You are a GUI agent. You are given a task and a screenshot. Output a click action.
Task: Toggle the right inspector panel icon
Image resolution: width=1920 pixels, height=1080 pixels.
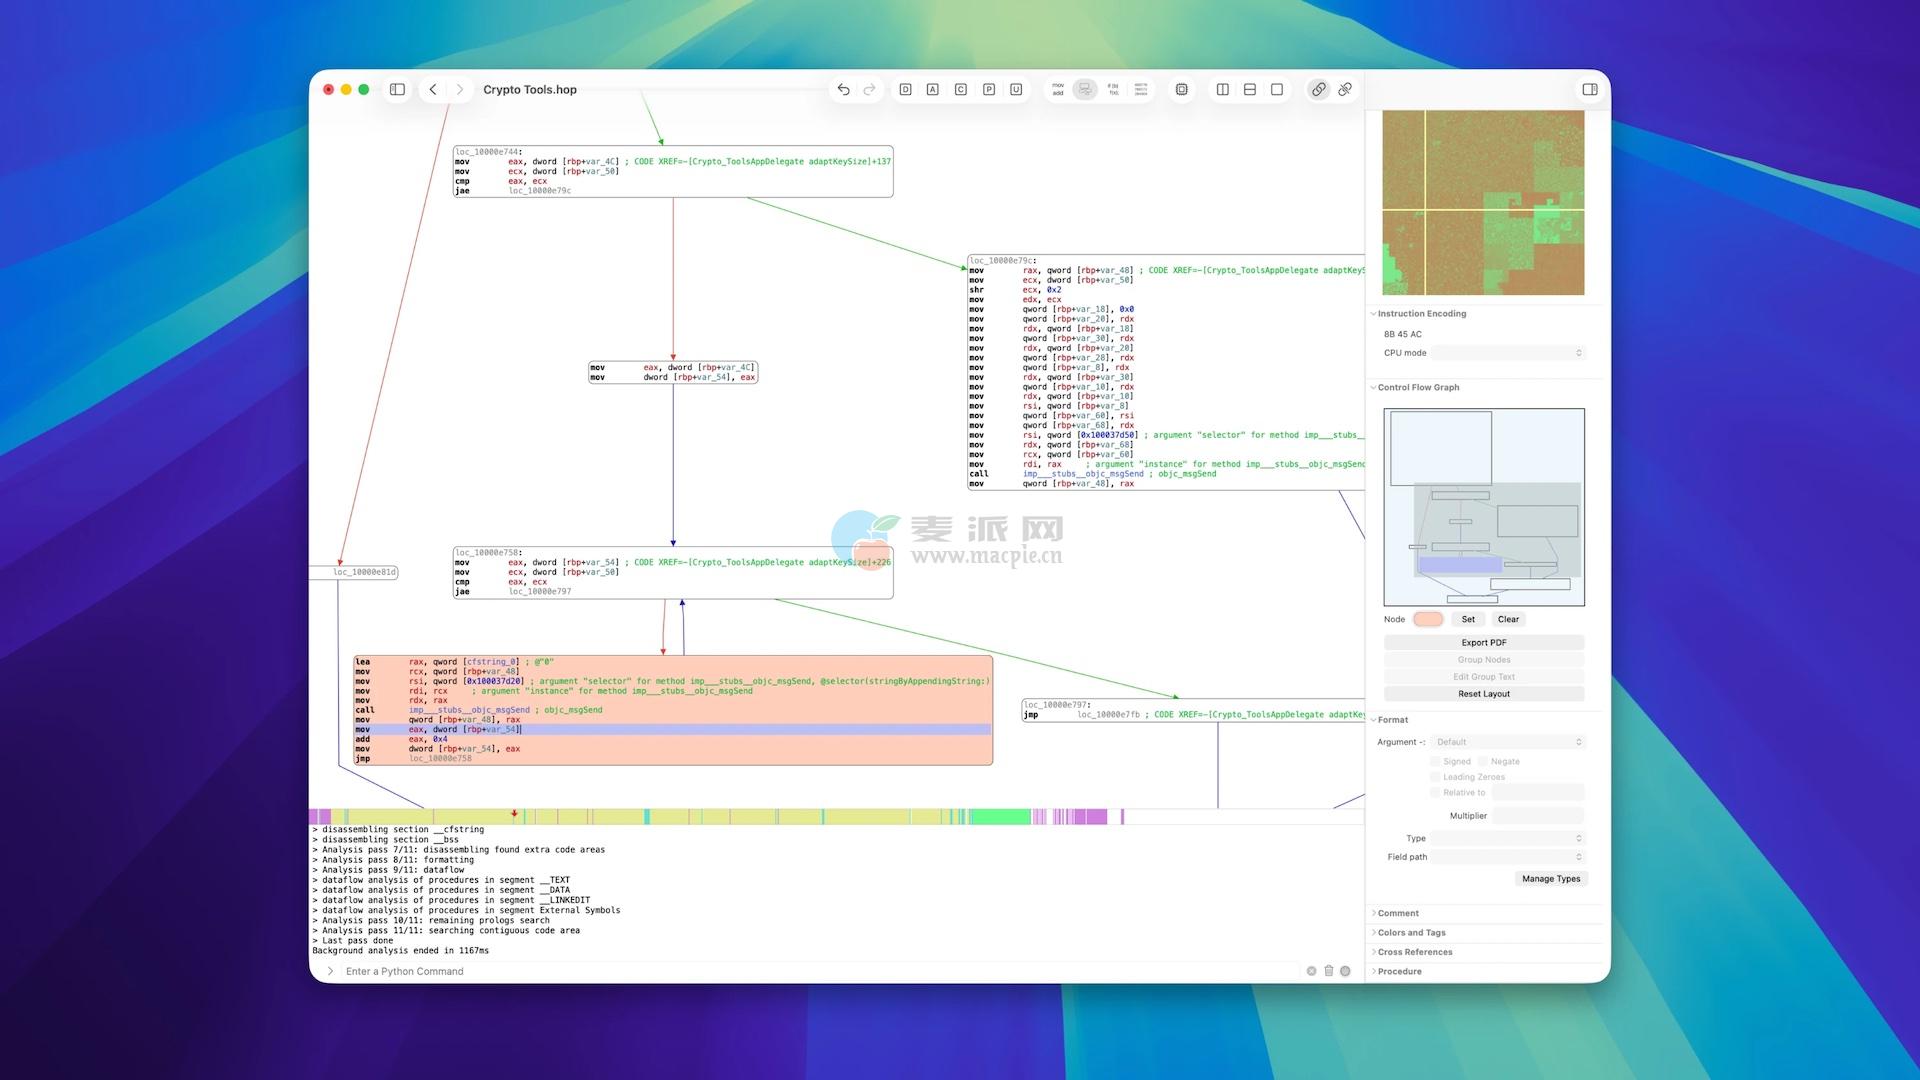1590,90
